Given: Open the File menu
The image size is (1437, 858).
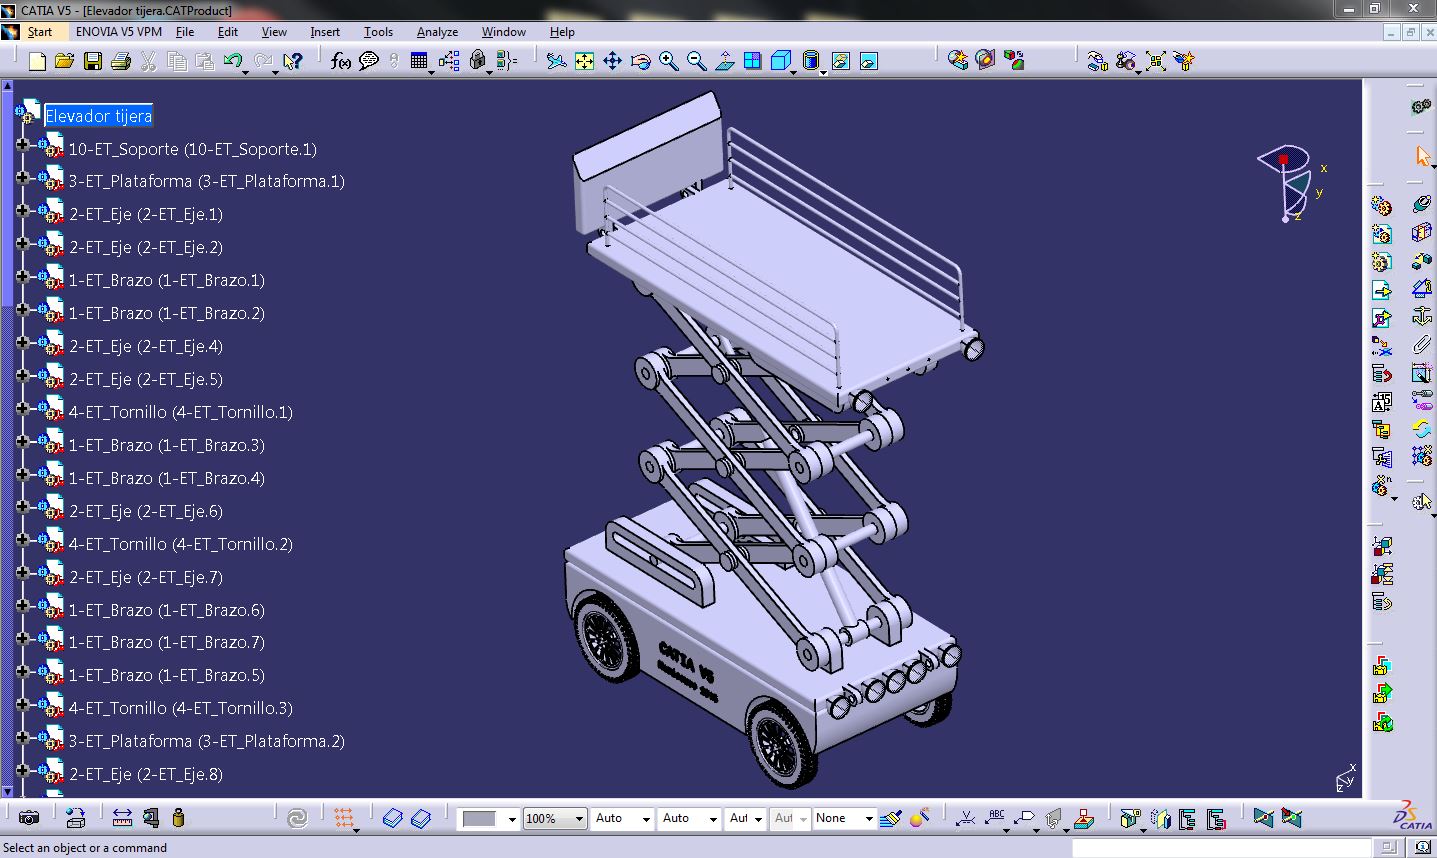Looking at the screenshot, I should pos(185,32).
